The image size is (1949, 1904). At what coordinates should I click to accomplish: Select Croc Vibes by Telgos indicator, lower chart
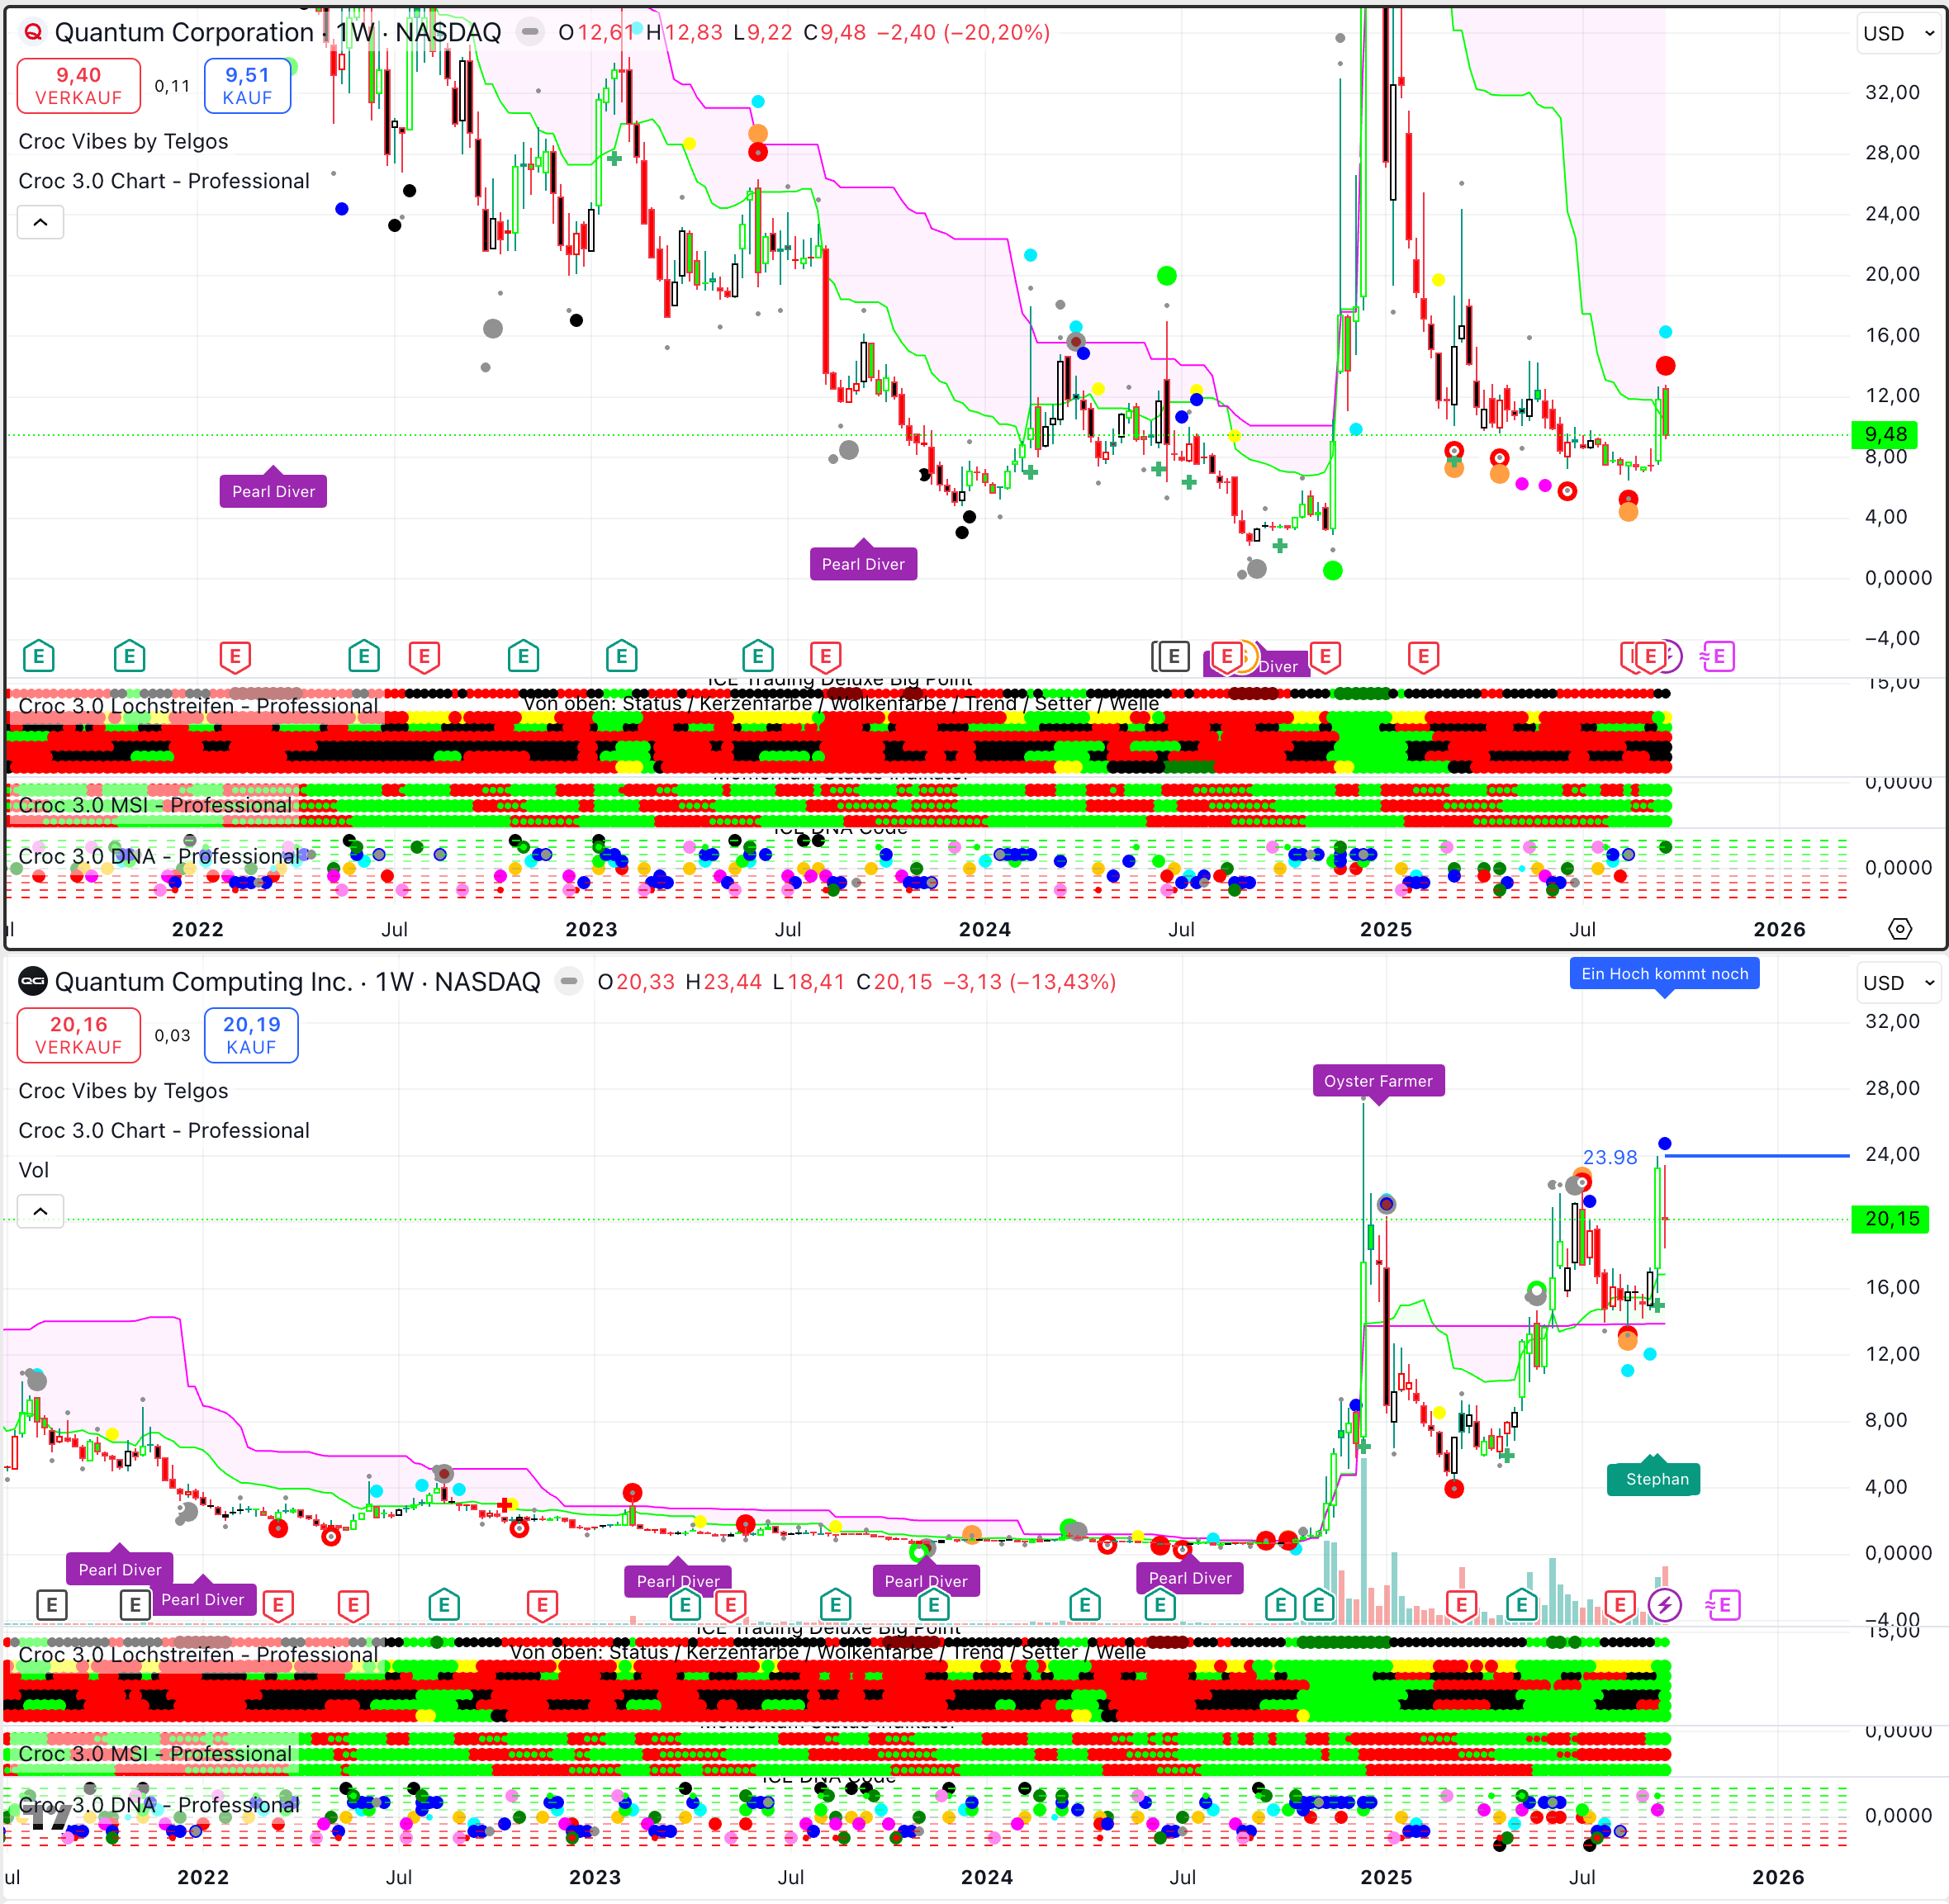coord(123,1090)
